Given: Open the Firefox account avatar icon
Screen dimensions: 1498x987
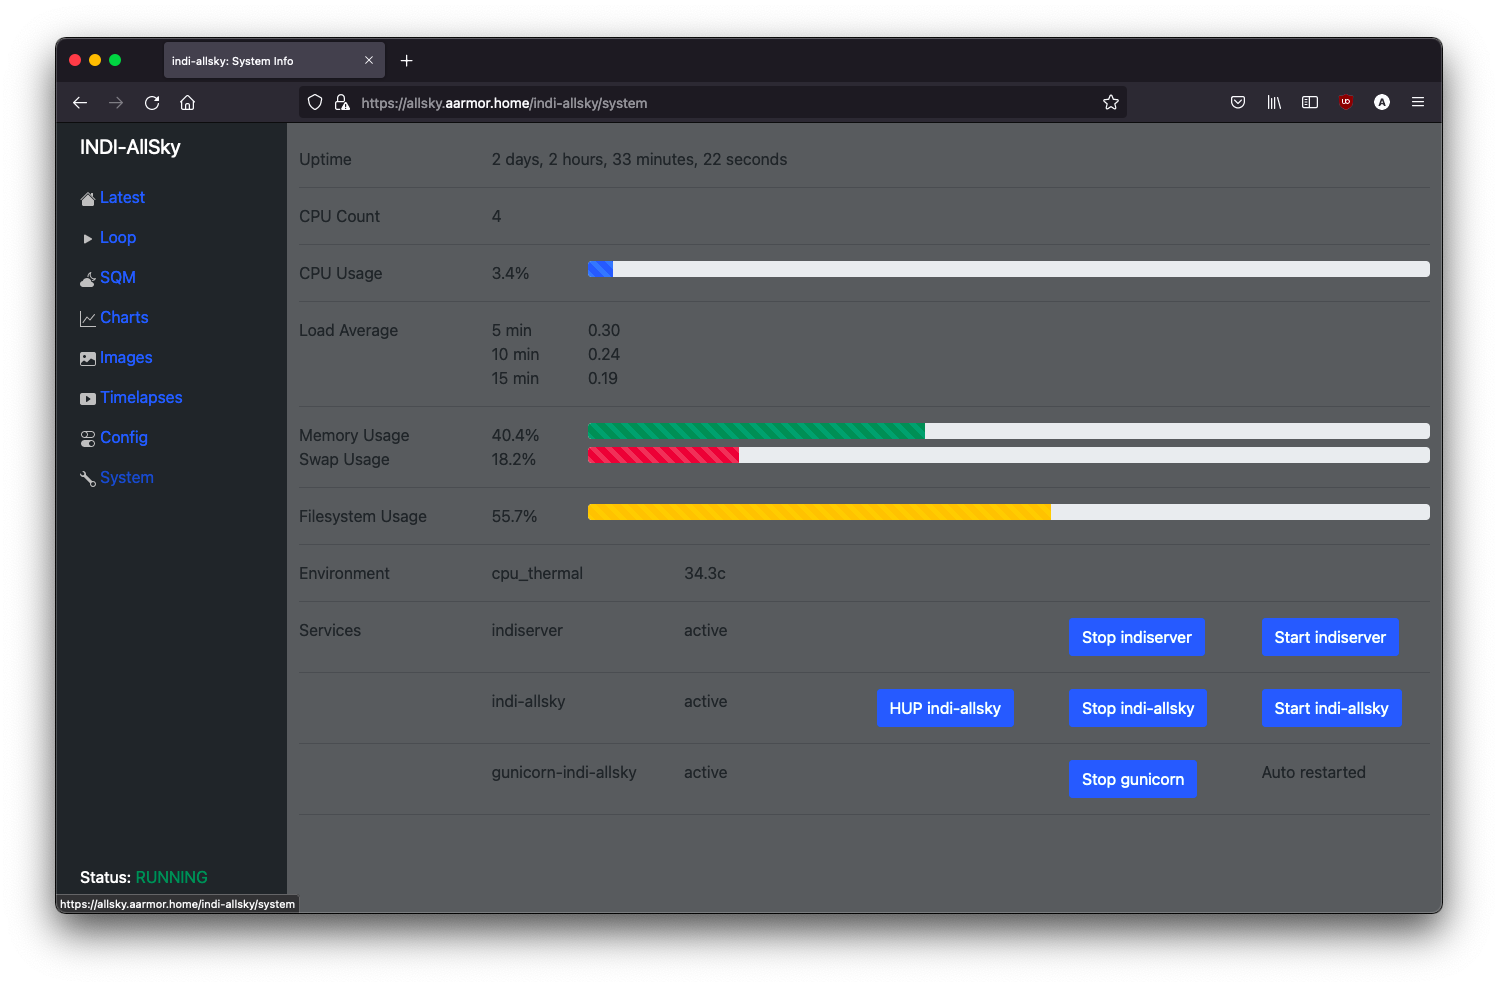Looking at the screenshot, I should pyautogui.click(x=1382, y=102).
